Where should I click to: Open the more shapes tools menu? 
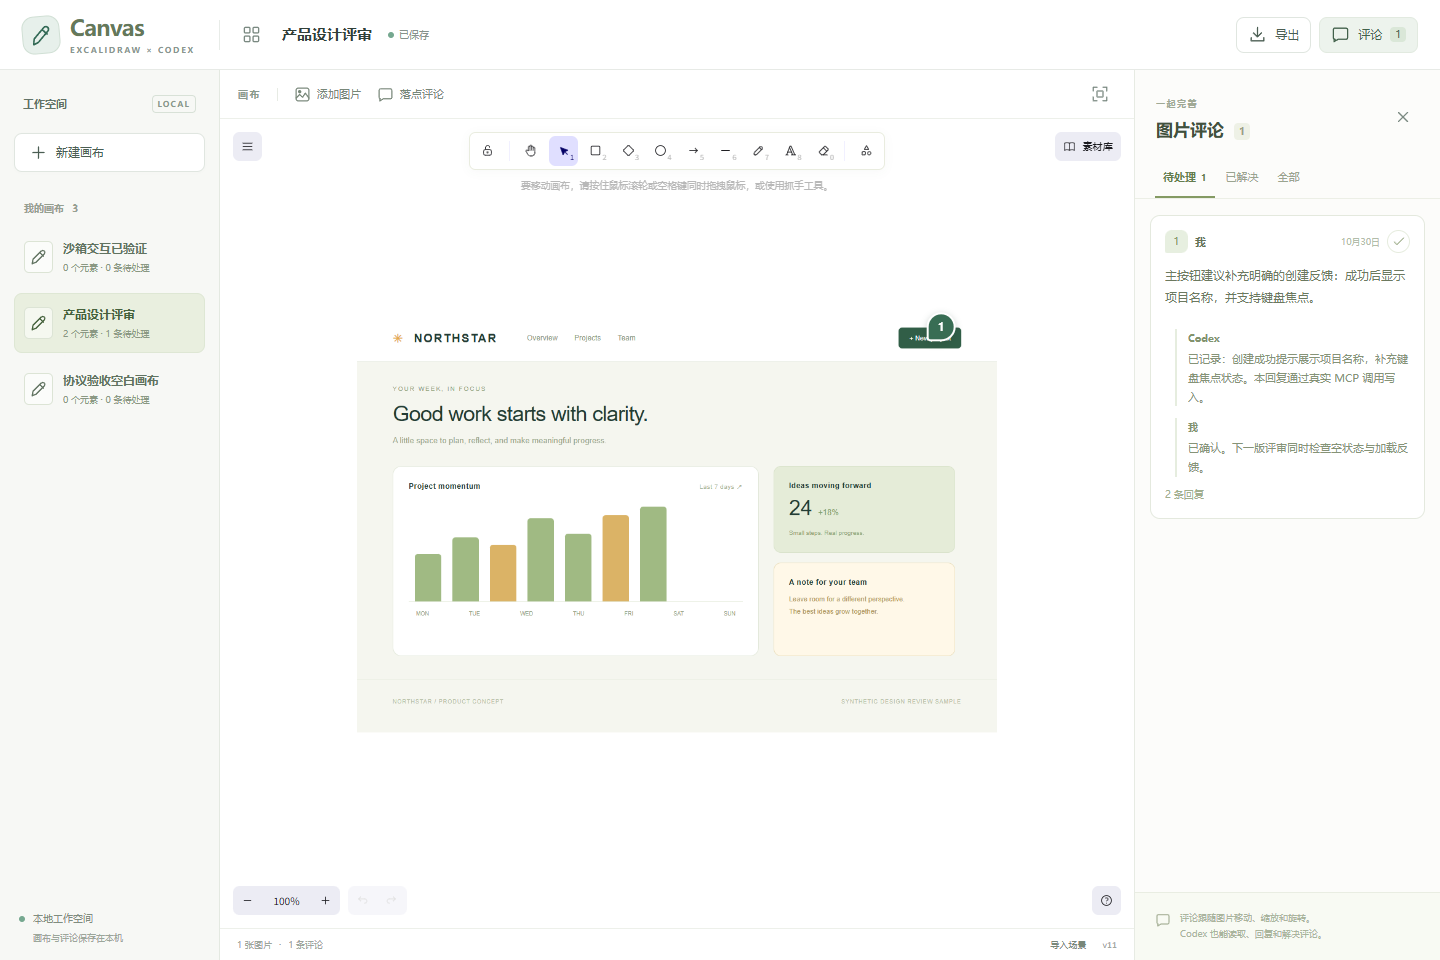[x=866, y=151]
